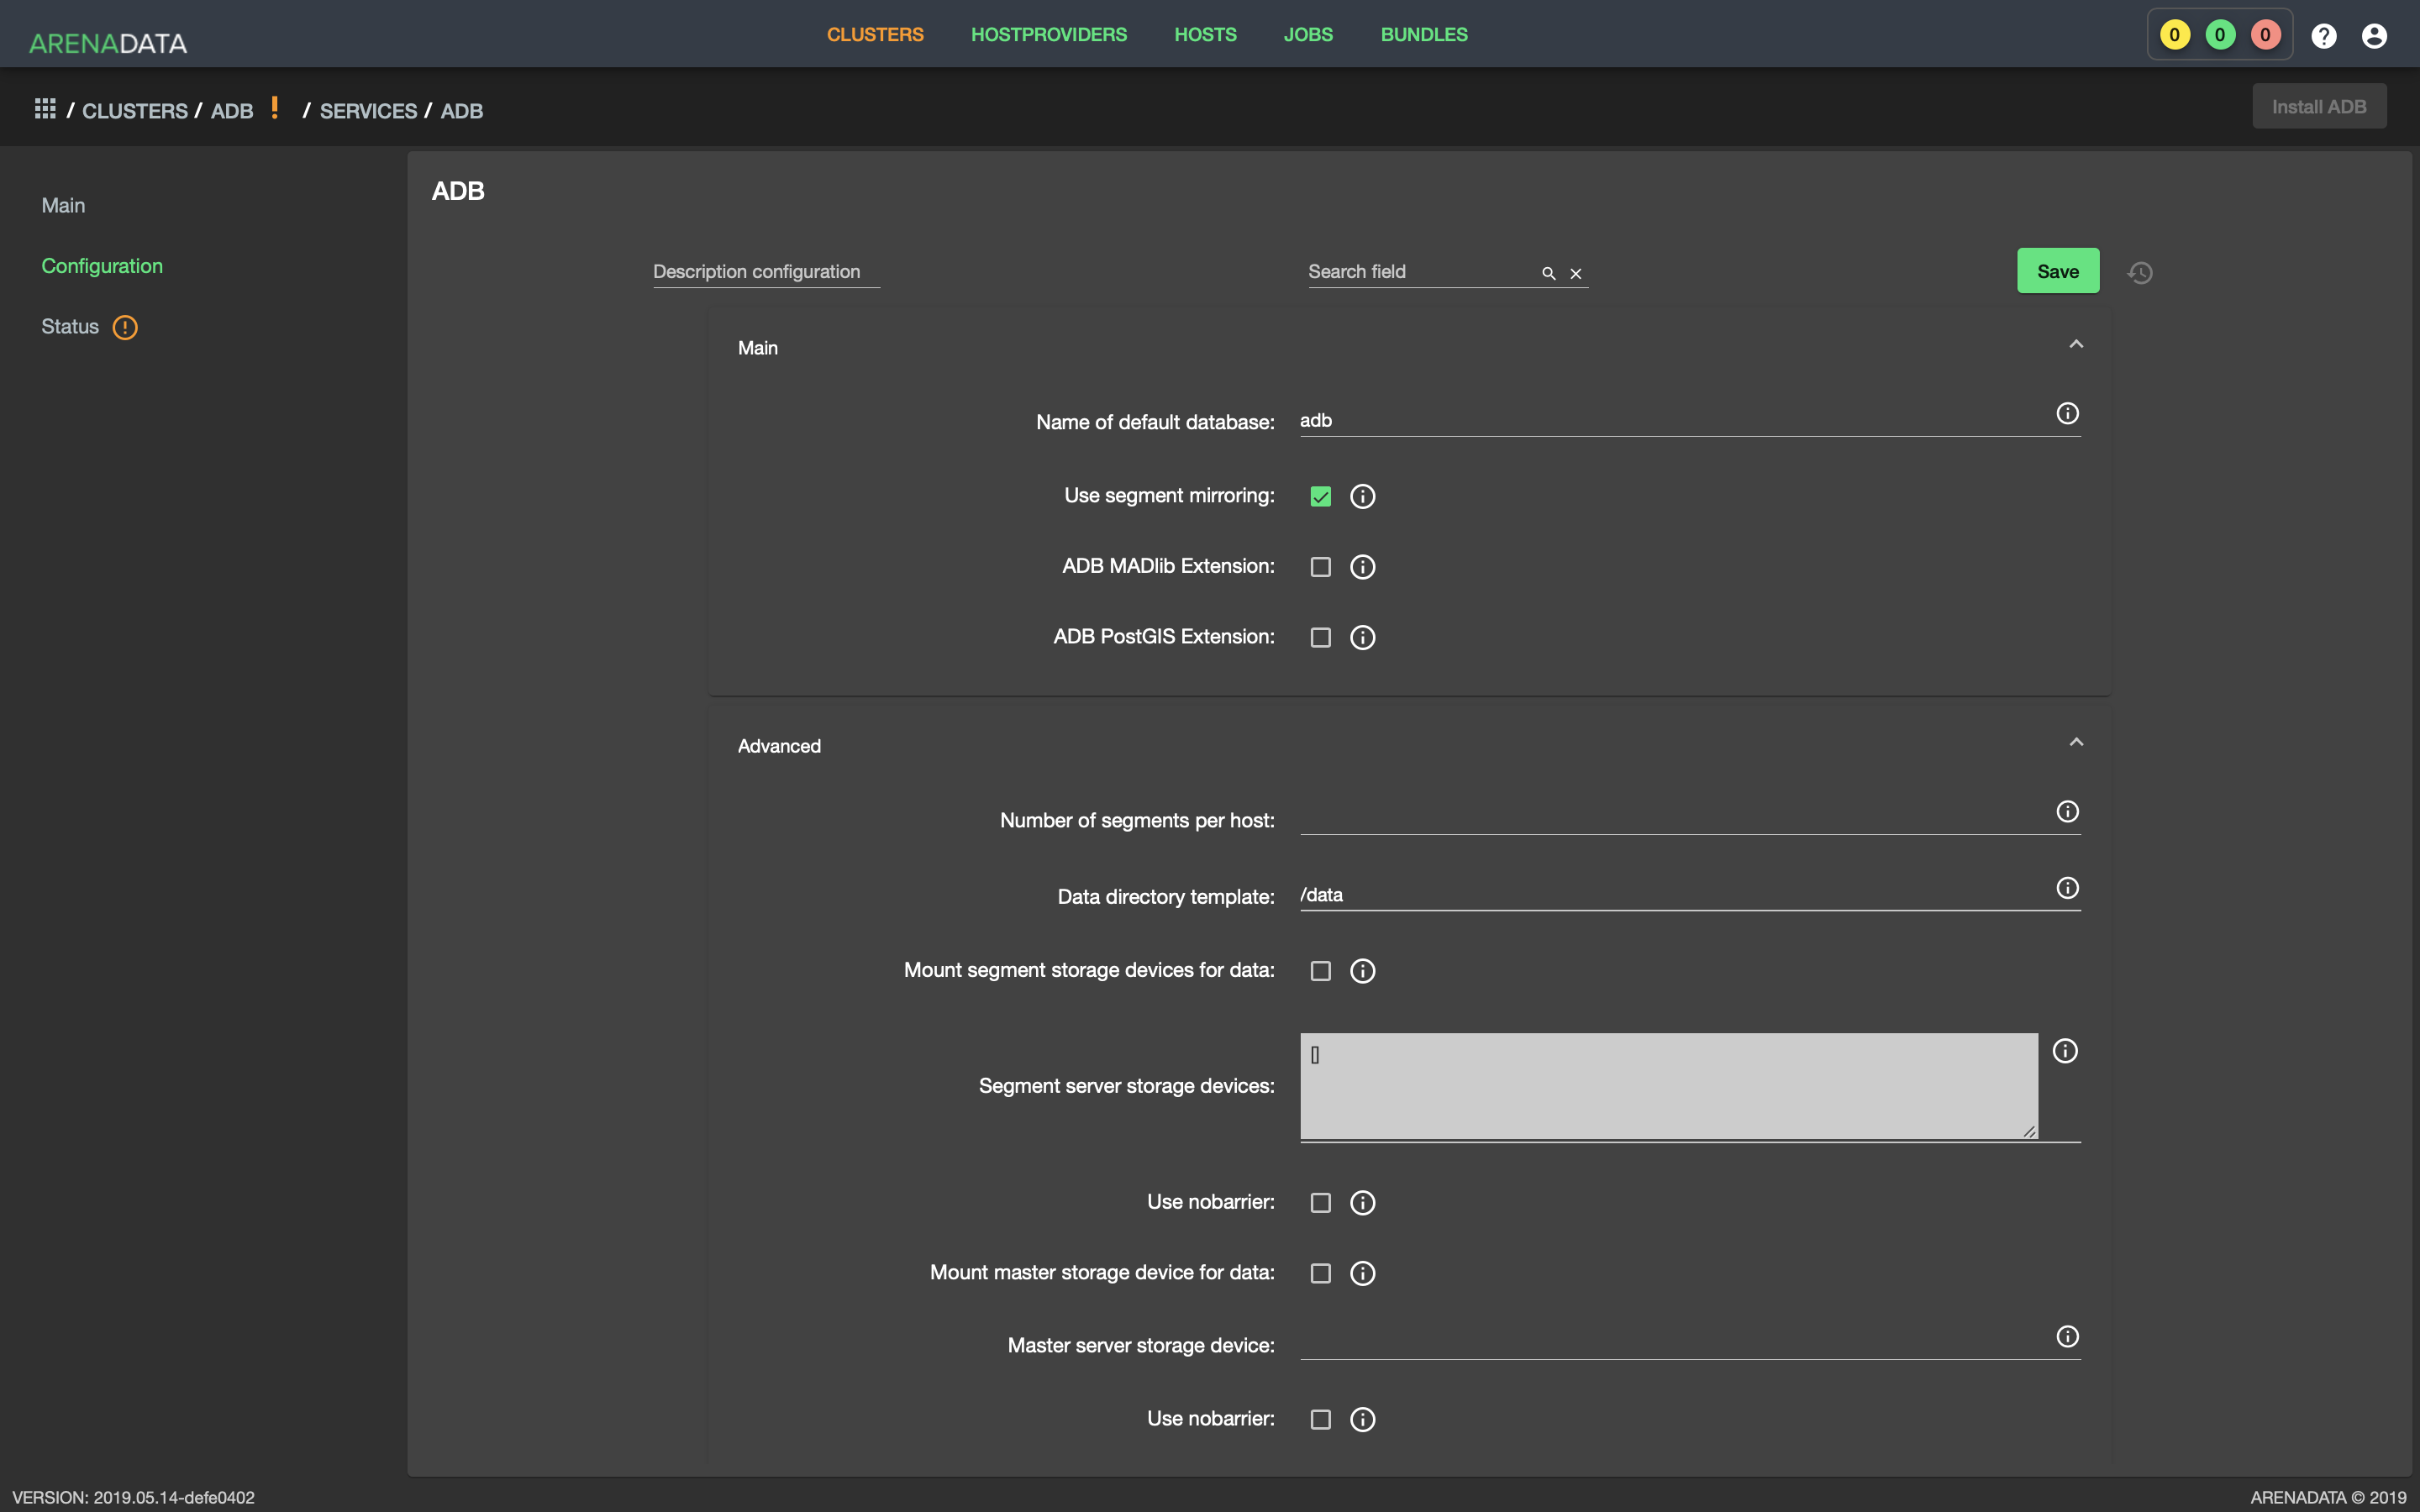Screen dimensions: 2420x1512
Task: Enable ADB MADlib Extension checkbox
Action: tap(1320, 567)
